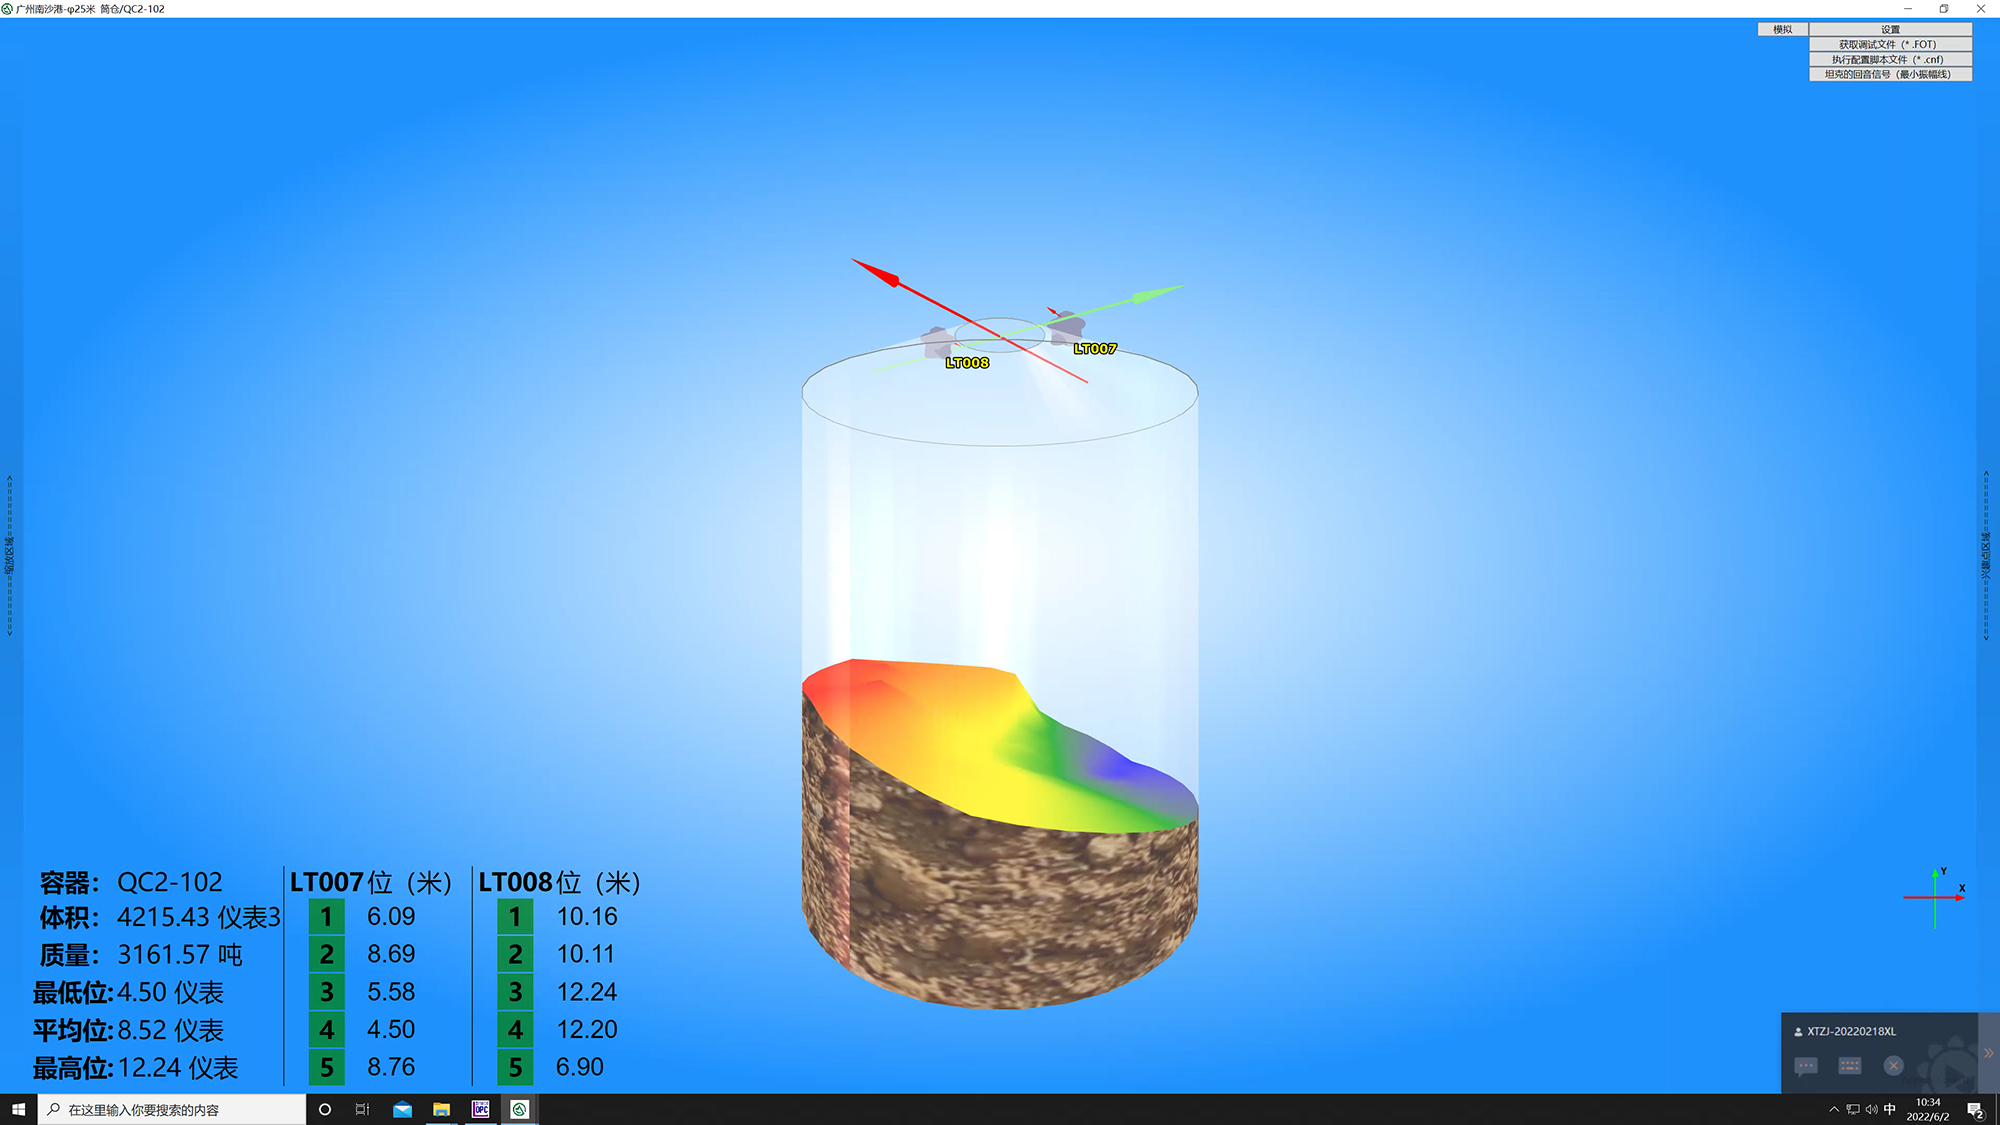The image size is (2000, 1125).
Task: Click 执行配置脚本文件 (*.cnf) button
Action: (x=1889, y=59)
